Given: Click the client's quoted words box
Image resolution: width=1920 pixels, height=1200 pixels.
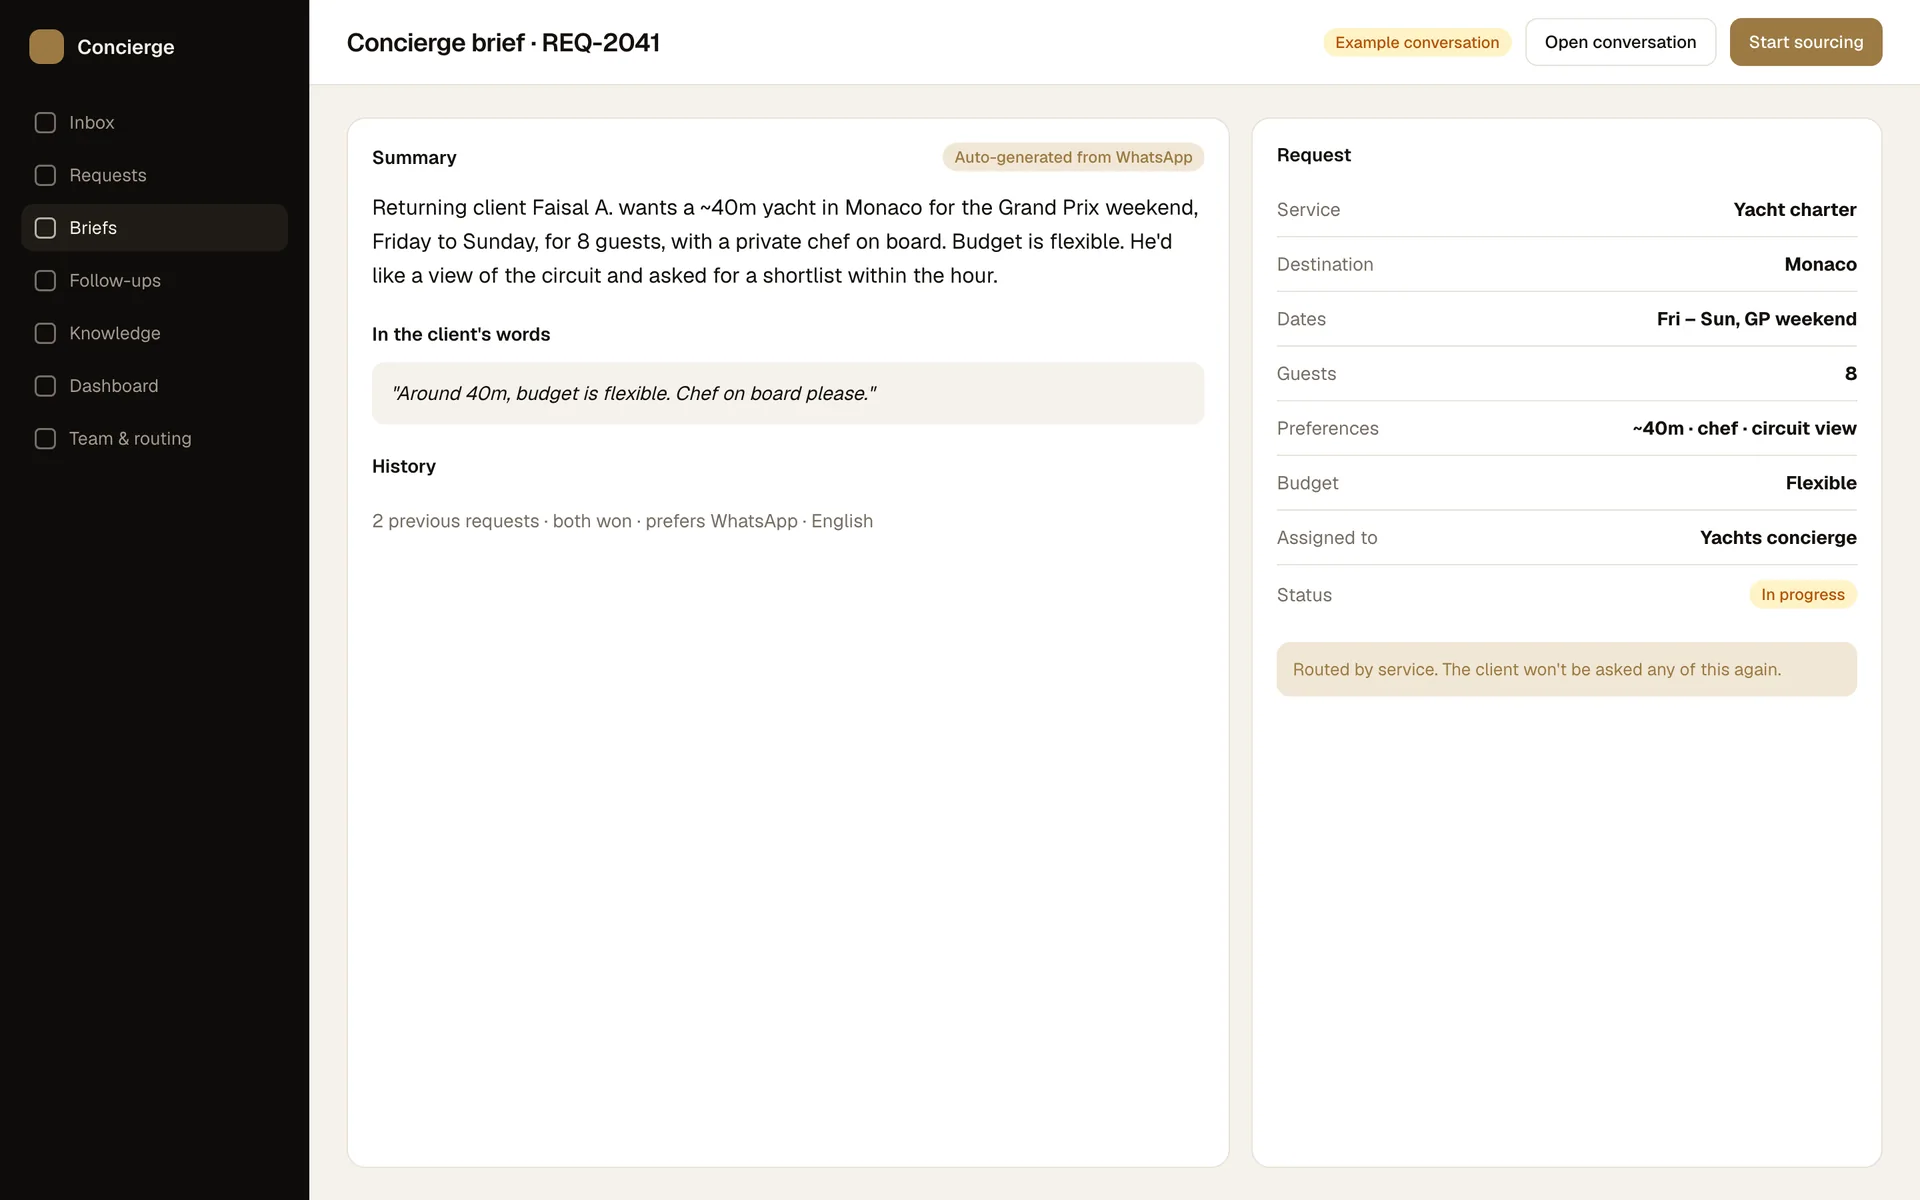Looking at the screenshot, I should tap(788, 393).
